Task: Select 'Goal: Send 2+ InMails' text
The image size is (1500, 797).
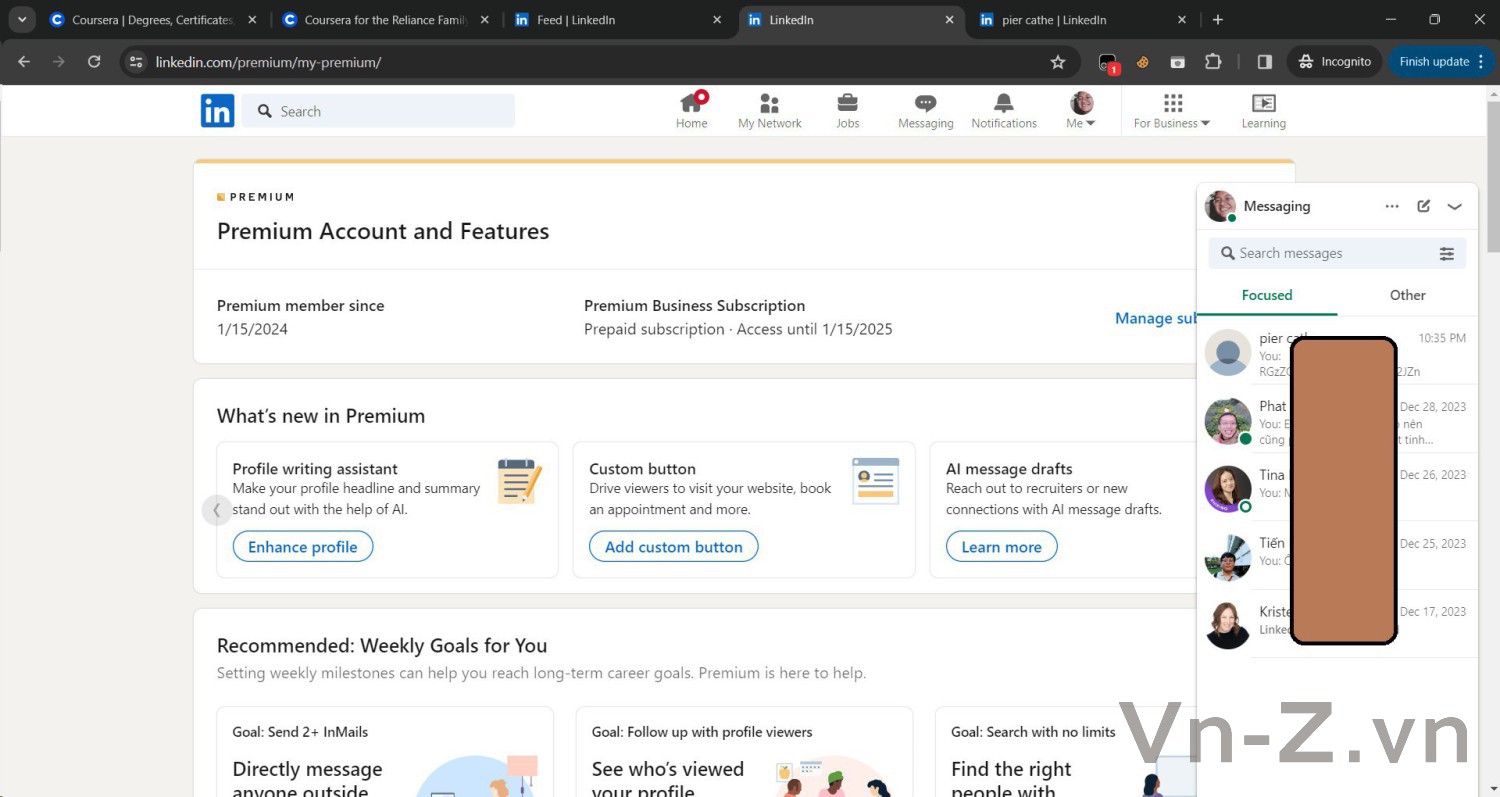Action: click(300, 732)
